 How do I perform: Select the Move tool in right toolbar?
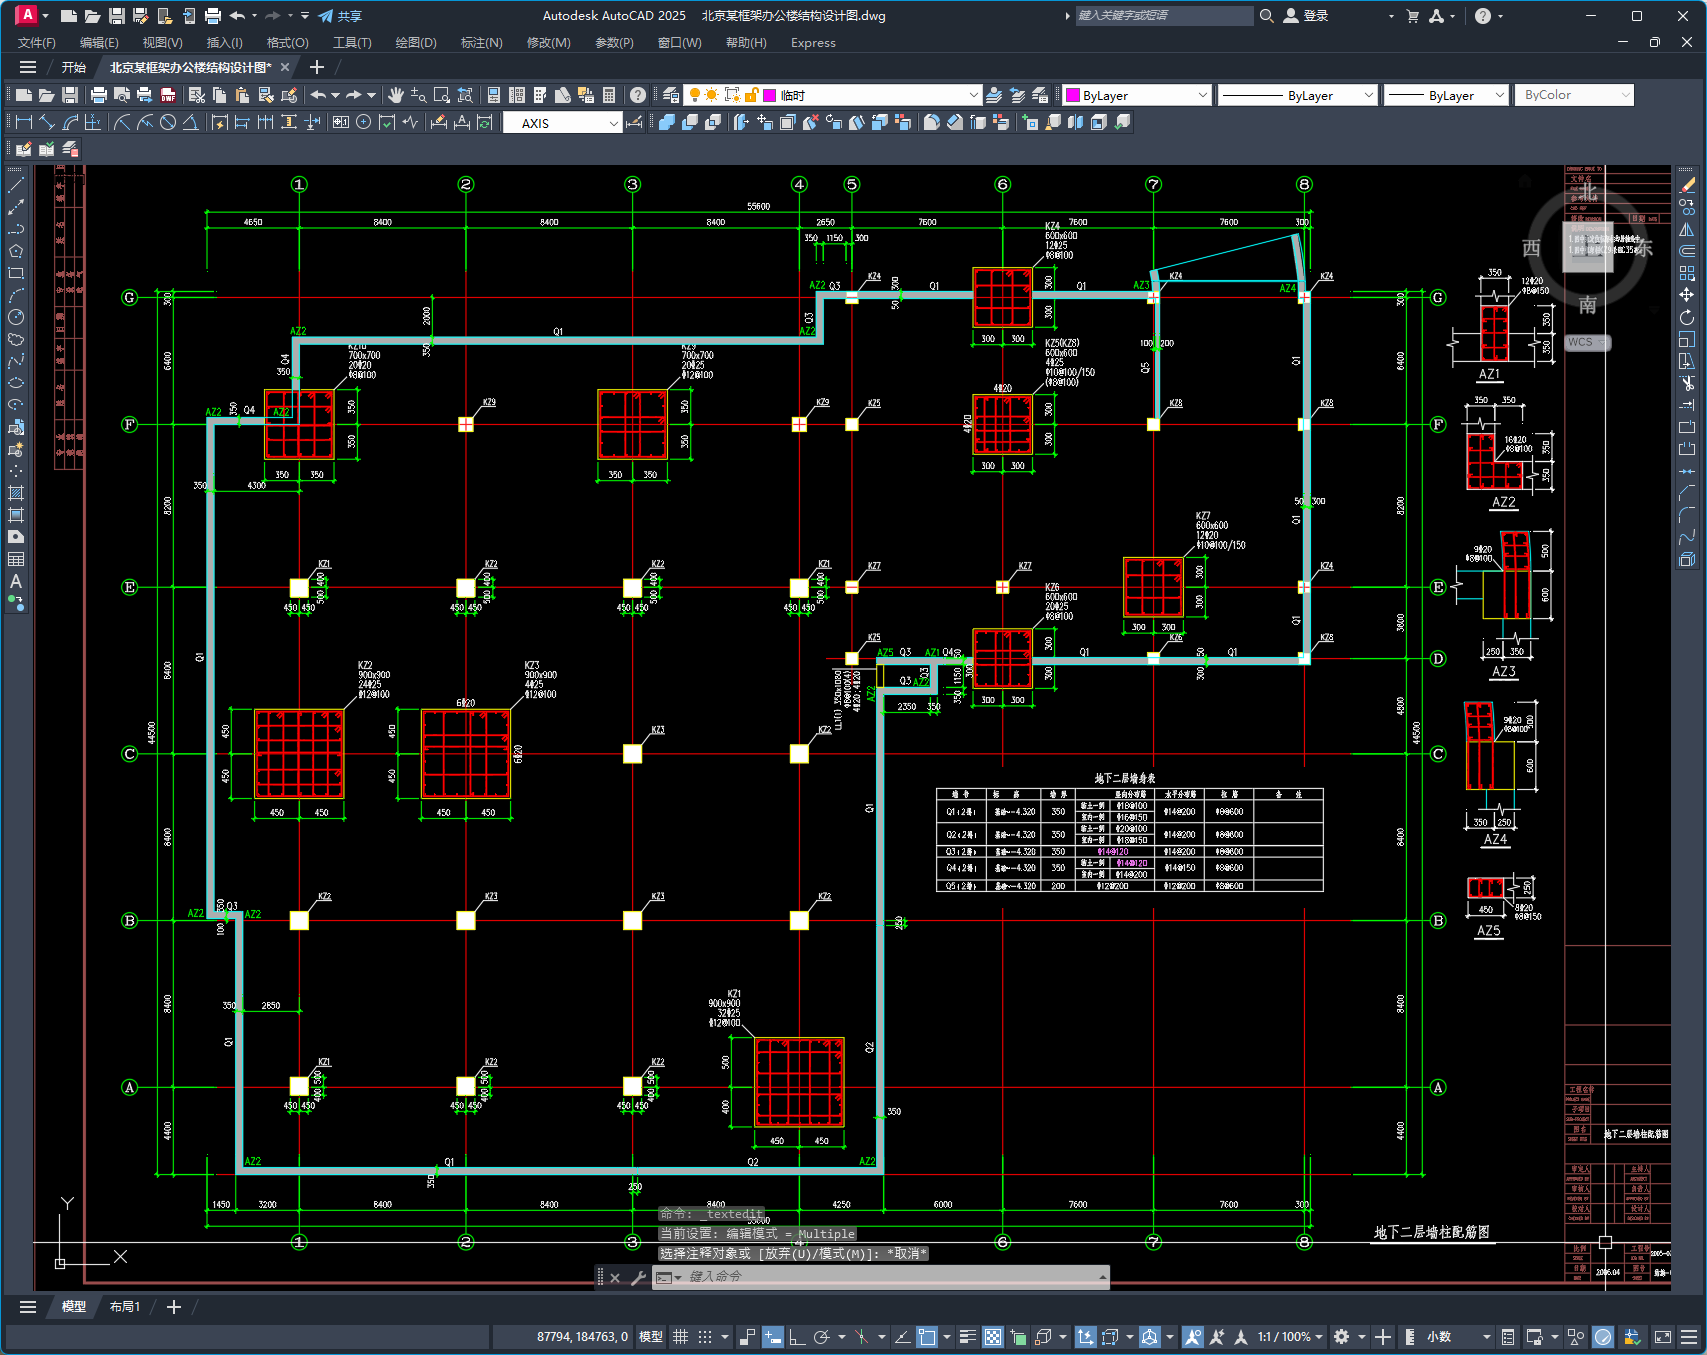[1687, 295]
